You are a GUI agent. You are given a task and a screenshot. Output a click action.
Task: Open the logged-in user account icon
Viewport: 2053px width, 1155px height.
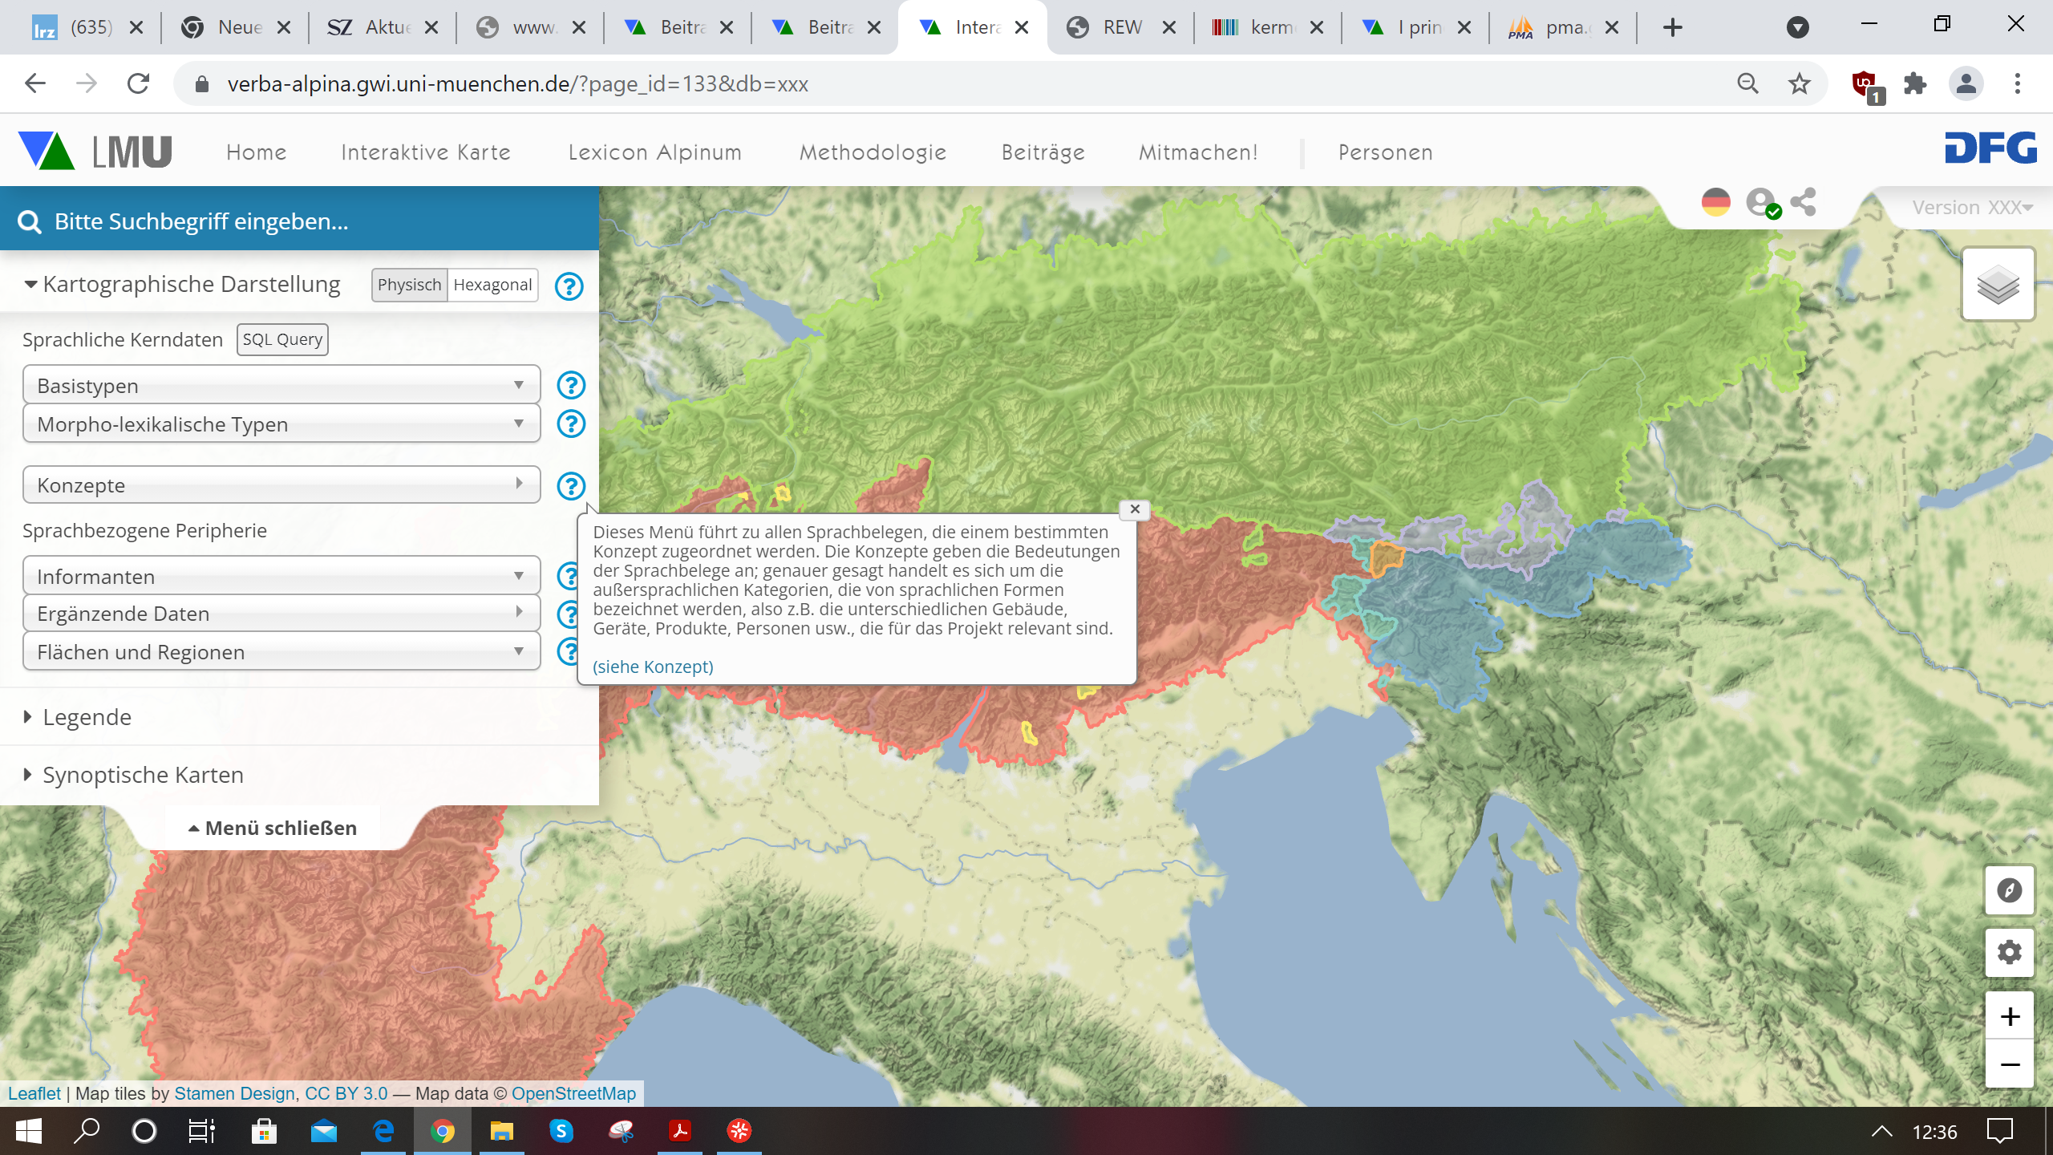tap(1761, 203)
